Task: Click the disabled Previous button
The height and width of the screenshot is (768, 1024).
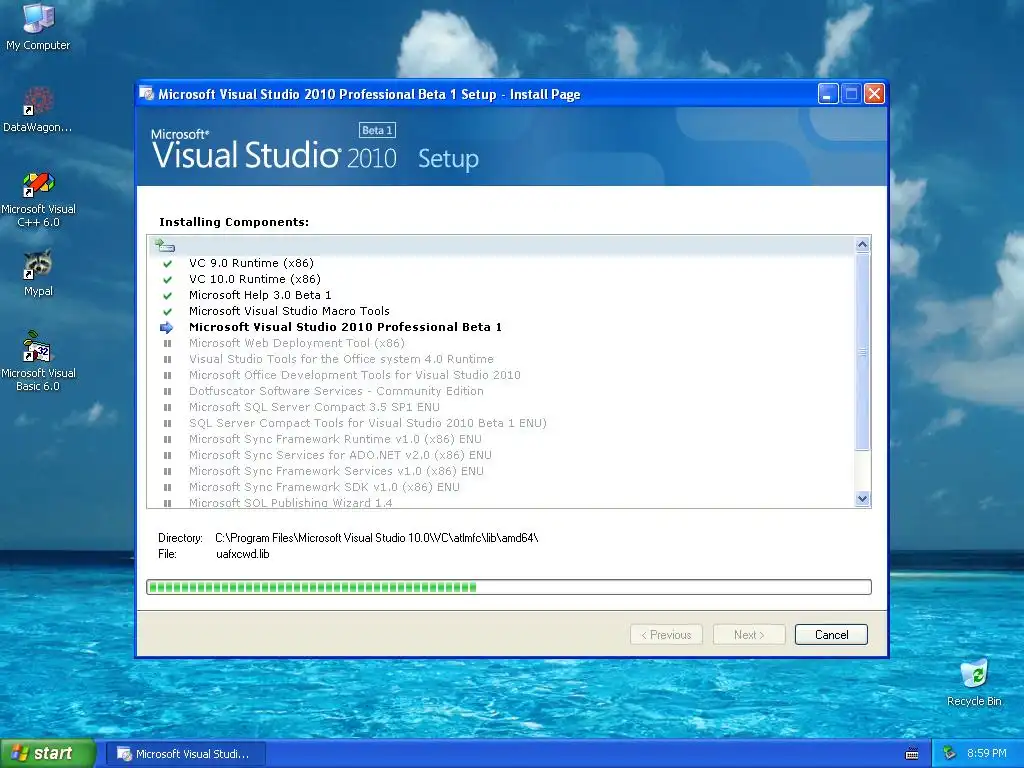Action: 666,635
